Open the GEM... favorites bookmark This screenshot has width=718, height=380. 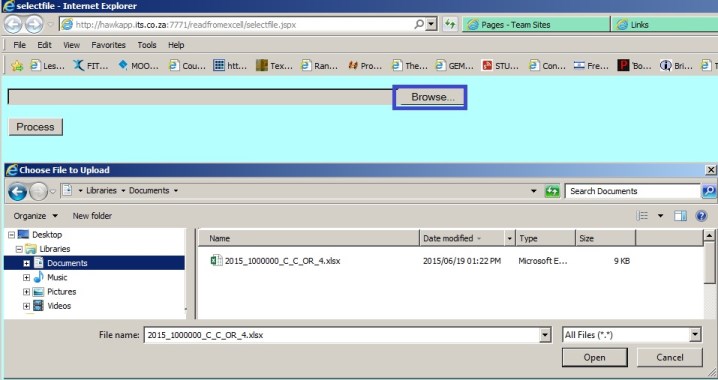pos(455,66)
